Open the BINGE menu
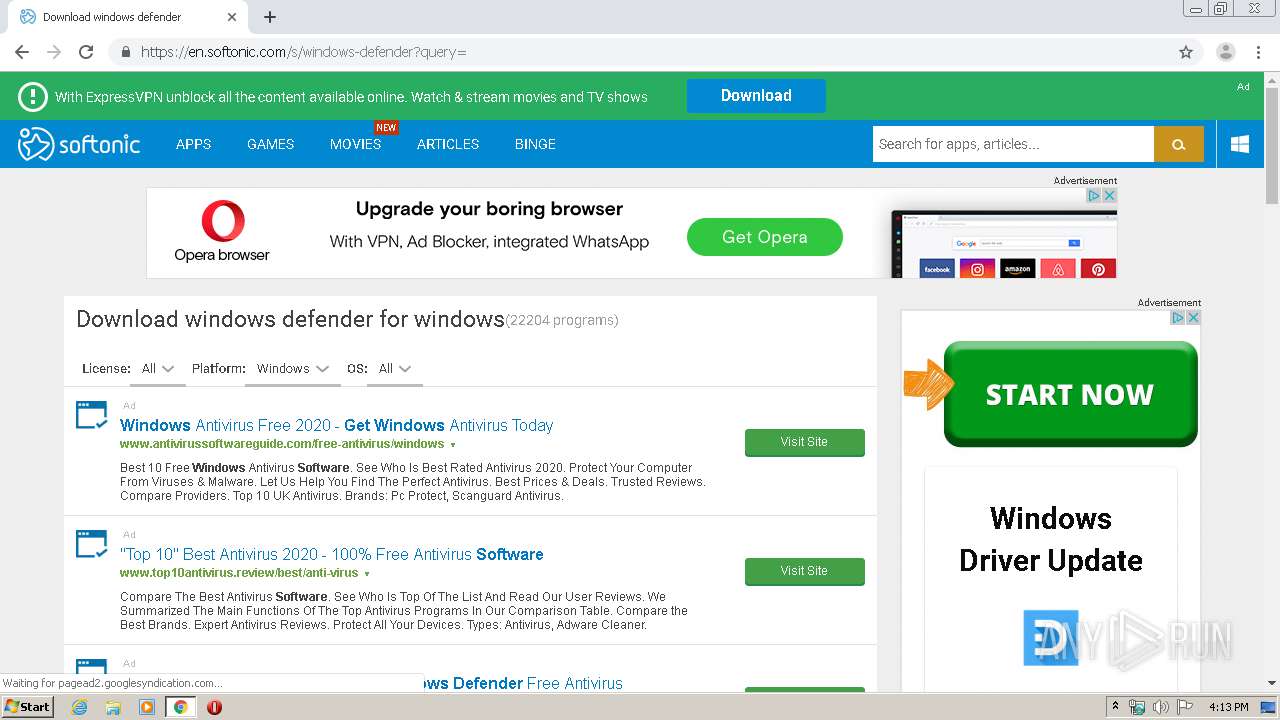Image resolution: width=1280 pixels, height=720 pixels. coord(535,144)
